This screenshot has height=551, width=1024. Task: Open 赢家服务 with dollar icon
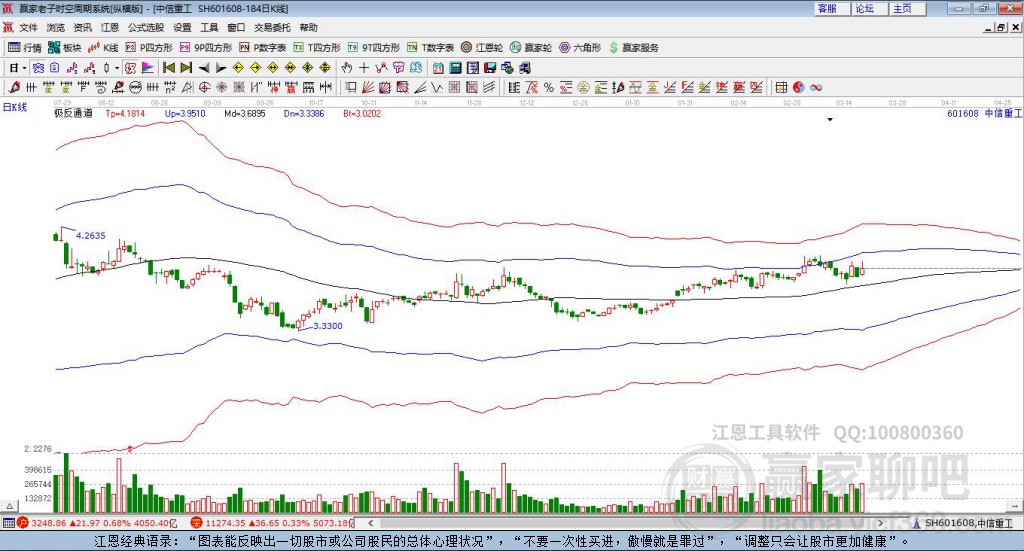tap(633, 48)
